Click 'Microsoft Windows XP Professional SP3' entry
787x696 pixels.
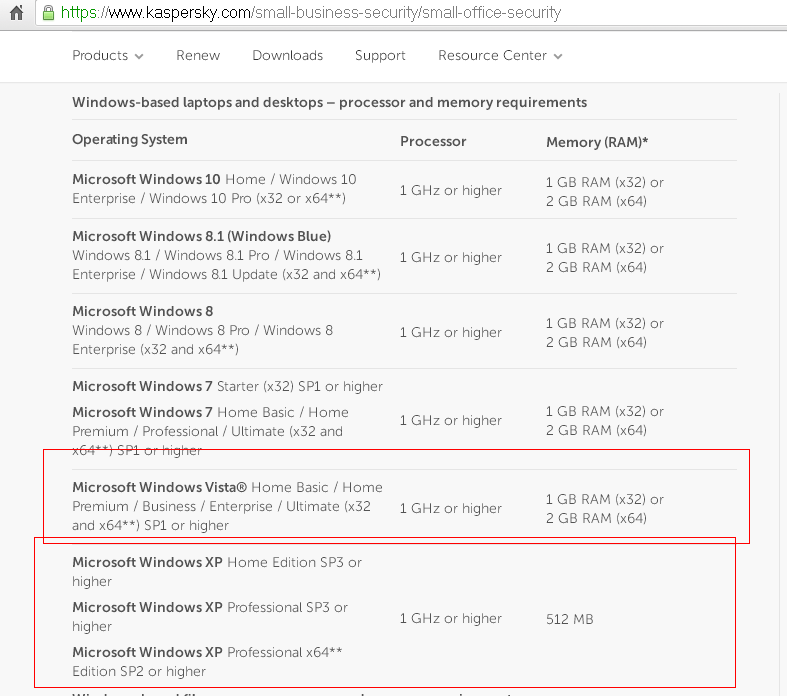[x=210, y=617]
